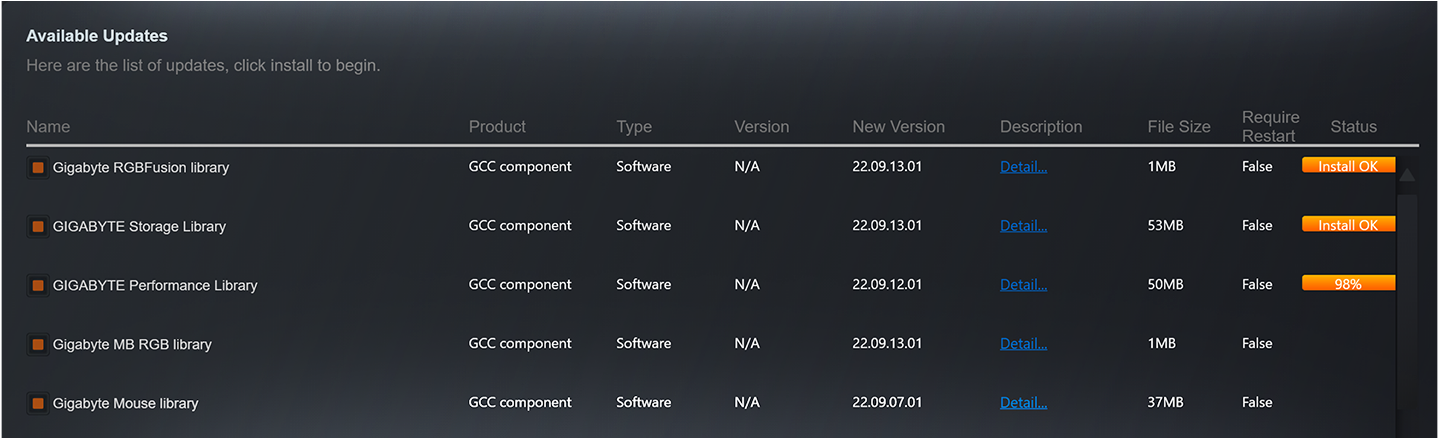The width and height of the screenshot is (1439, 439).
Task: Open Detail link for Gigabyte Mouse library
Action: pyautogui.click(x=1023, y=403)
